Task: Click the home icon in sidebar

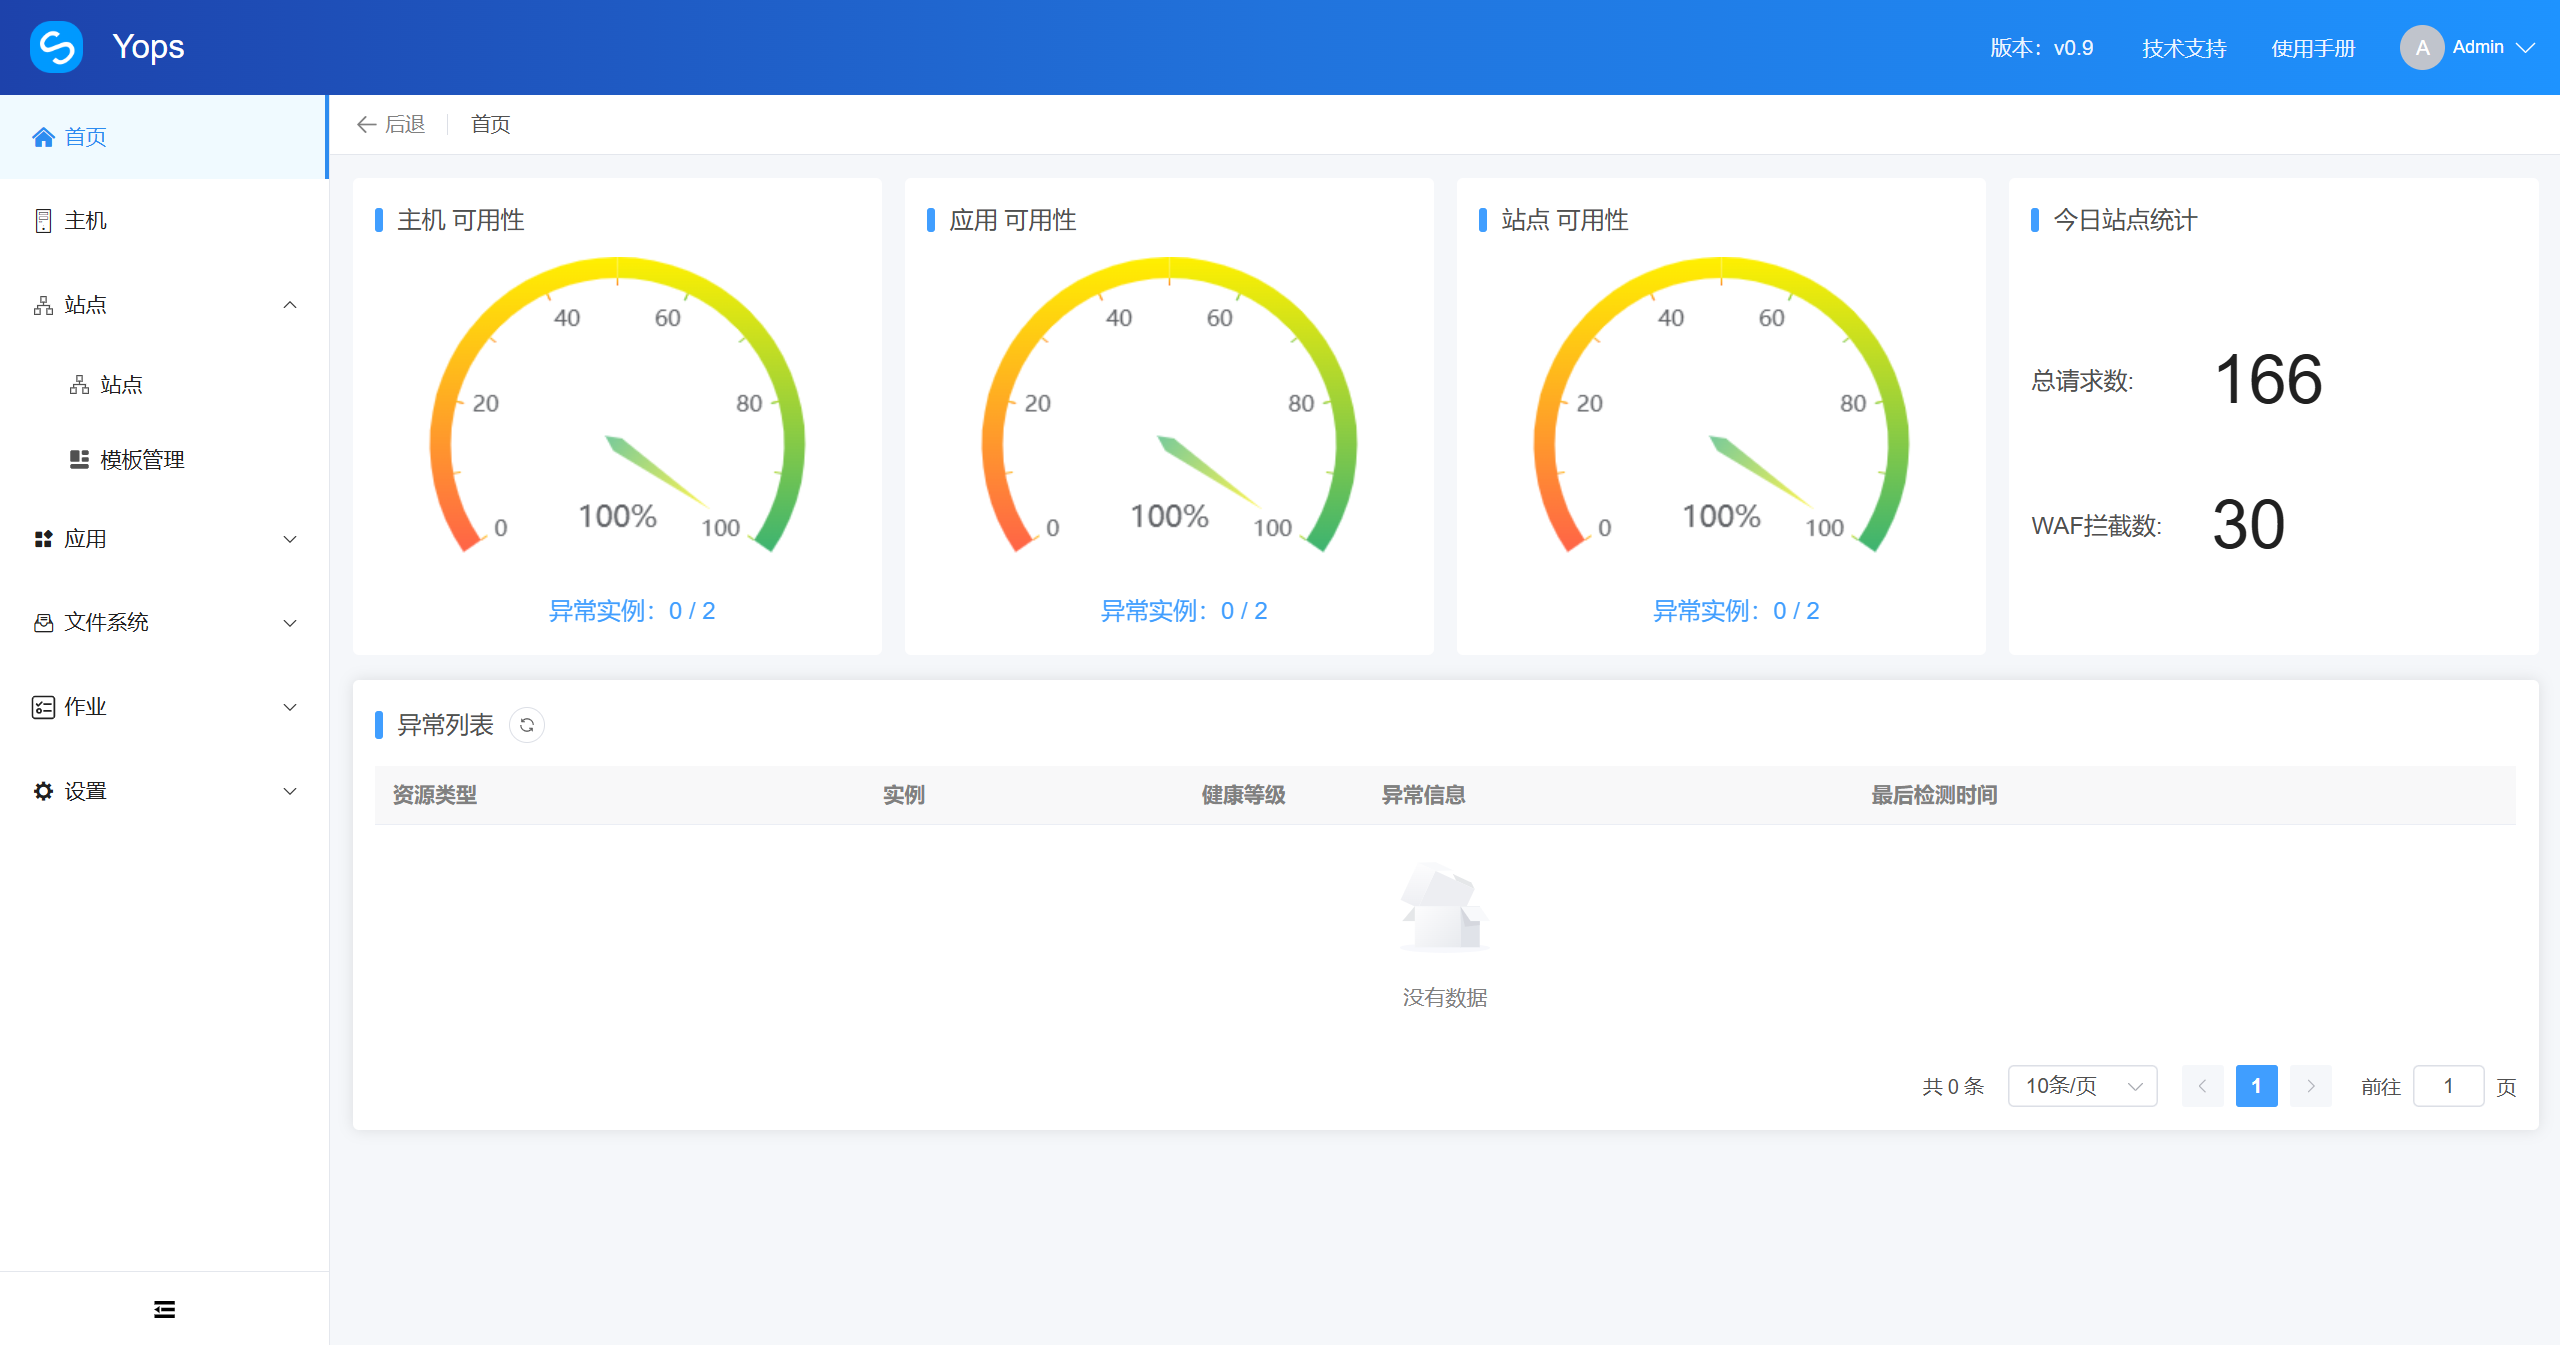Action: tap(43, 137)
